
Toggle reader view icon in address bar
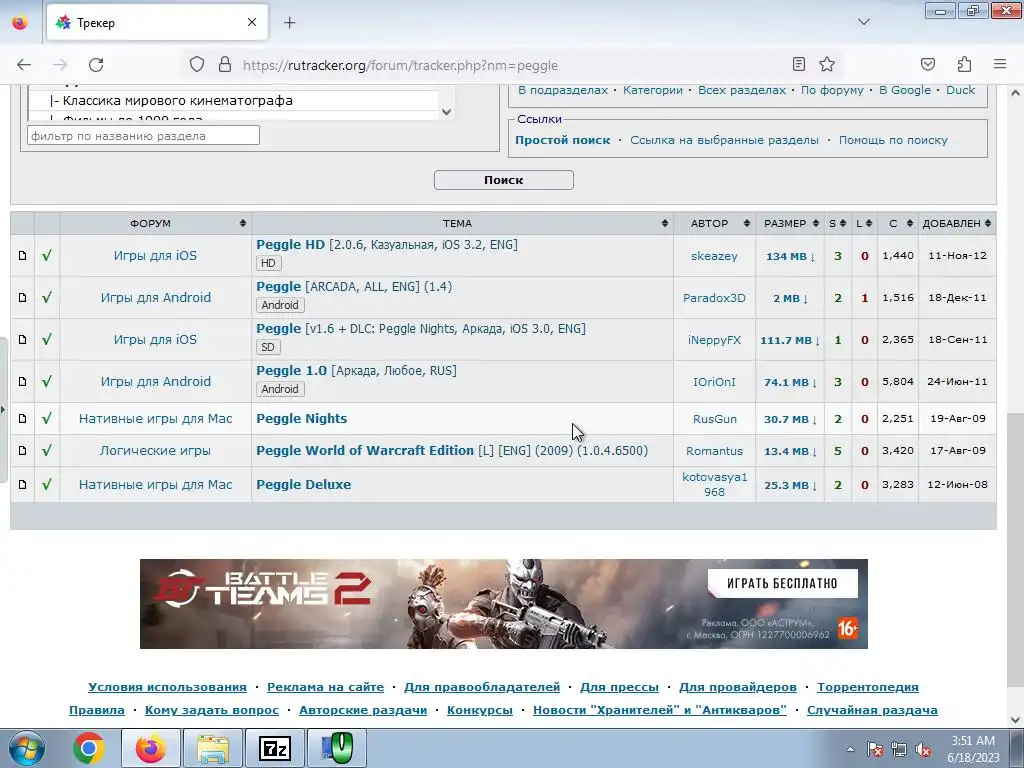point(799,64)
